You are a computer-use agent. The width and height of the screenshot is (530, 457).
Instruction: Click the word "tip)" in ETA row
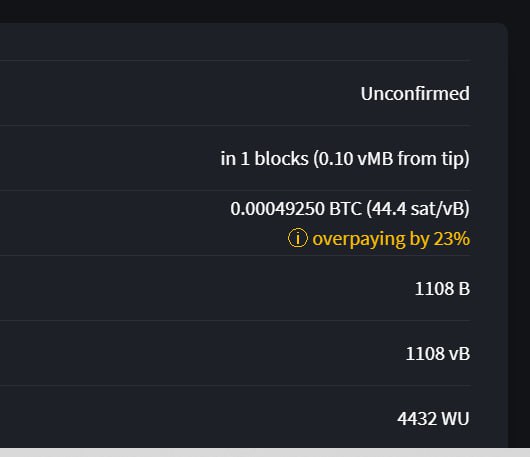coord(455,159)
